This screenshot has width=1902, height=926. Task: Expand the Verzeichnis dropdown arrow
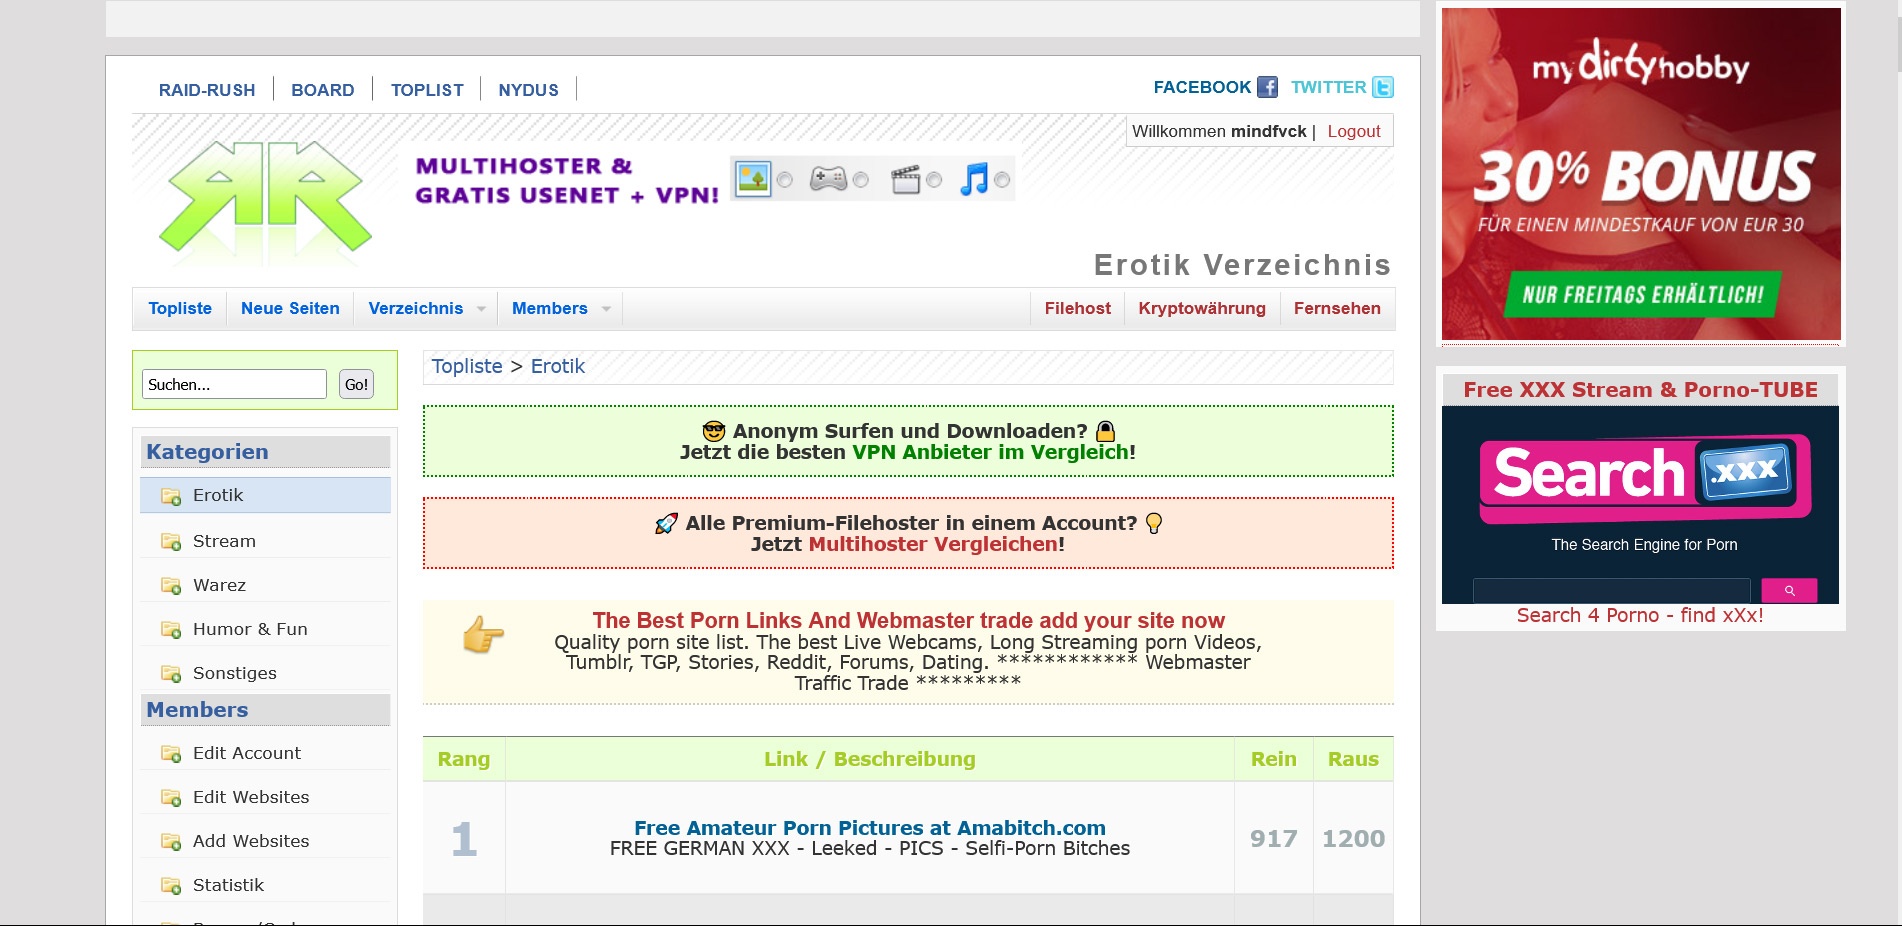pos(481,309)
